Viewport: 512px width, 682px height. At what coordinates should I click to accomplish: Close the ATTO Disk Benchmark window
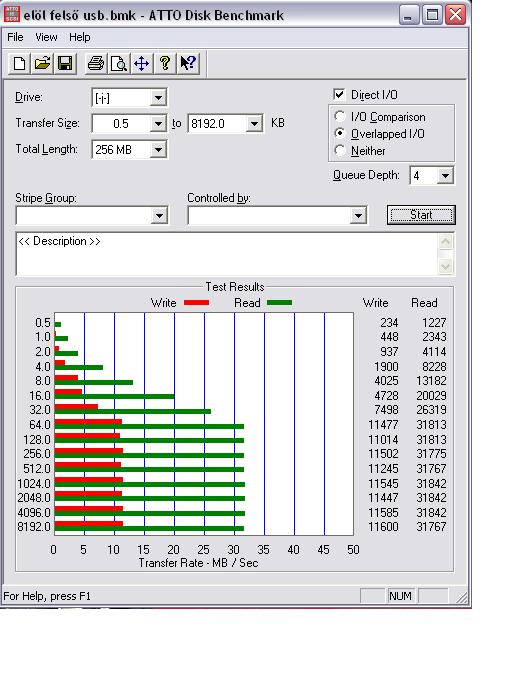455,15
